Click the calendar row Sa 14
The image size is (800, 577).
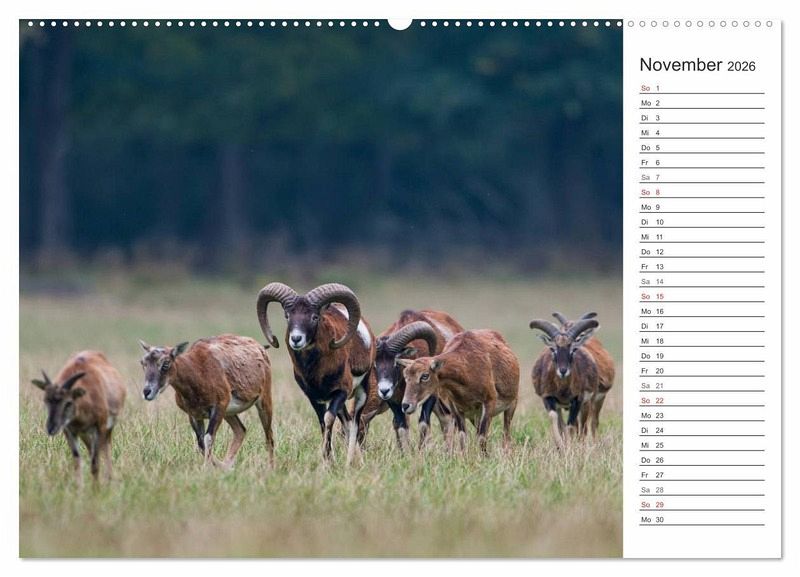coord(702,282)
